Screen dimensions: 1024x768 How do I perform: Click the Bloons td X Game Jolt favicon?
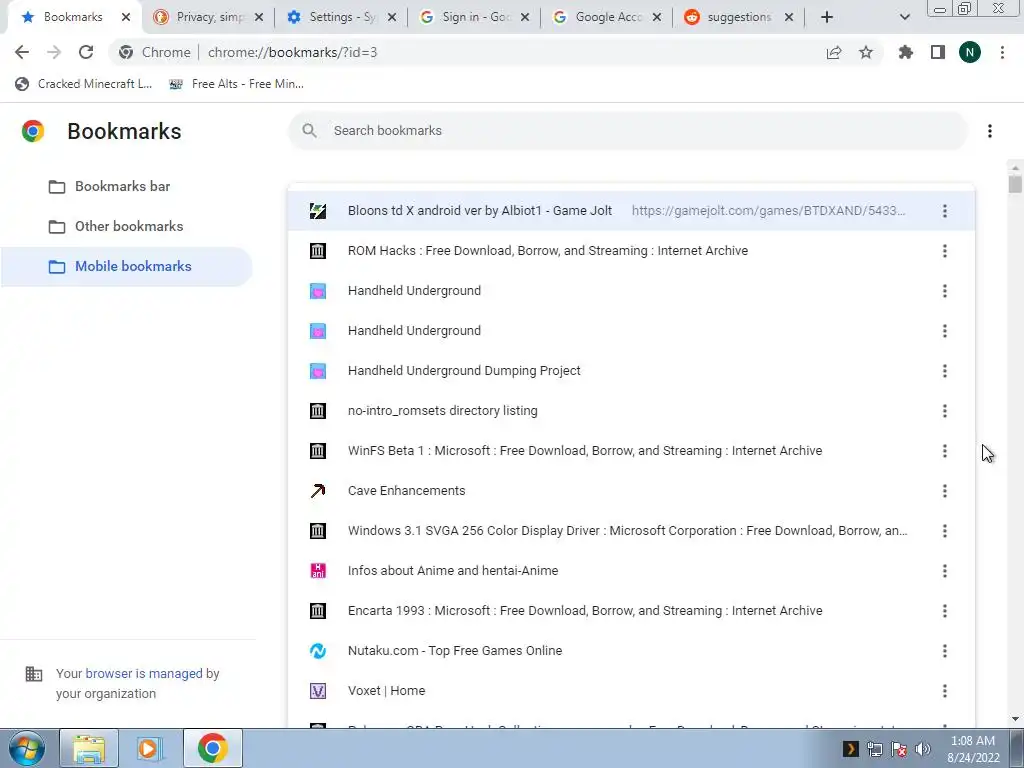click(x=318, y=210)
